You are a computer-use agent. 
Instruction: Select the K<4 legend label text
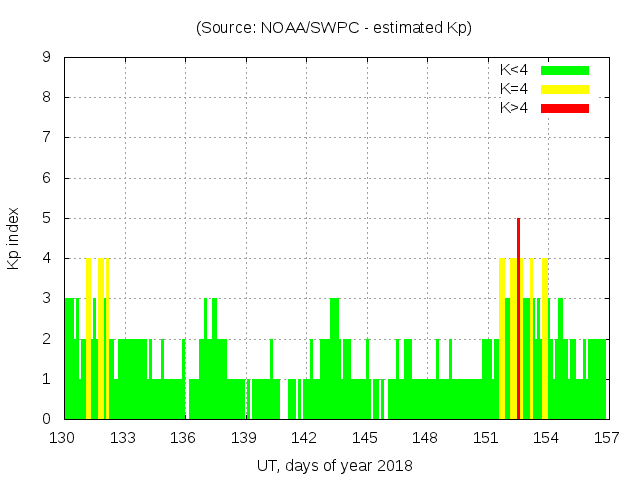pyautogui.click(x=515, y=70)
